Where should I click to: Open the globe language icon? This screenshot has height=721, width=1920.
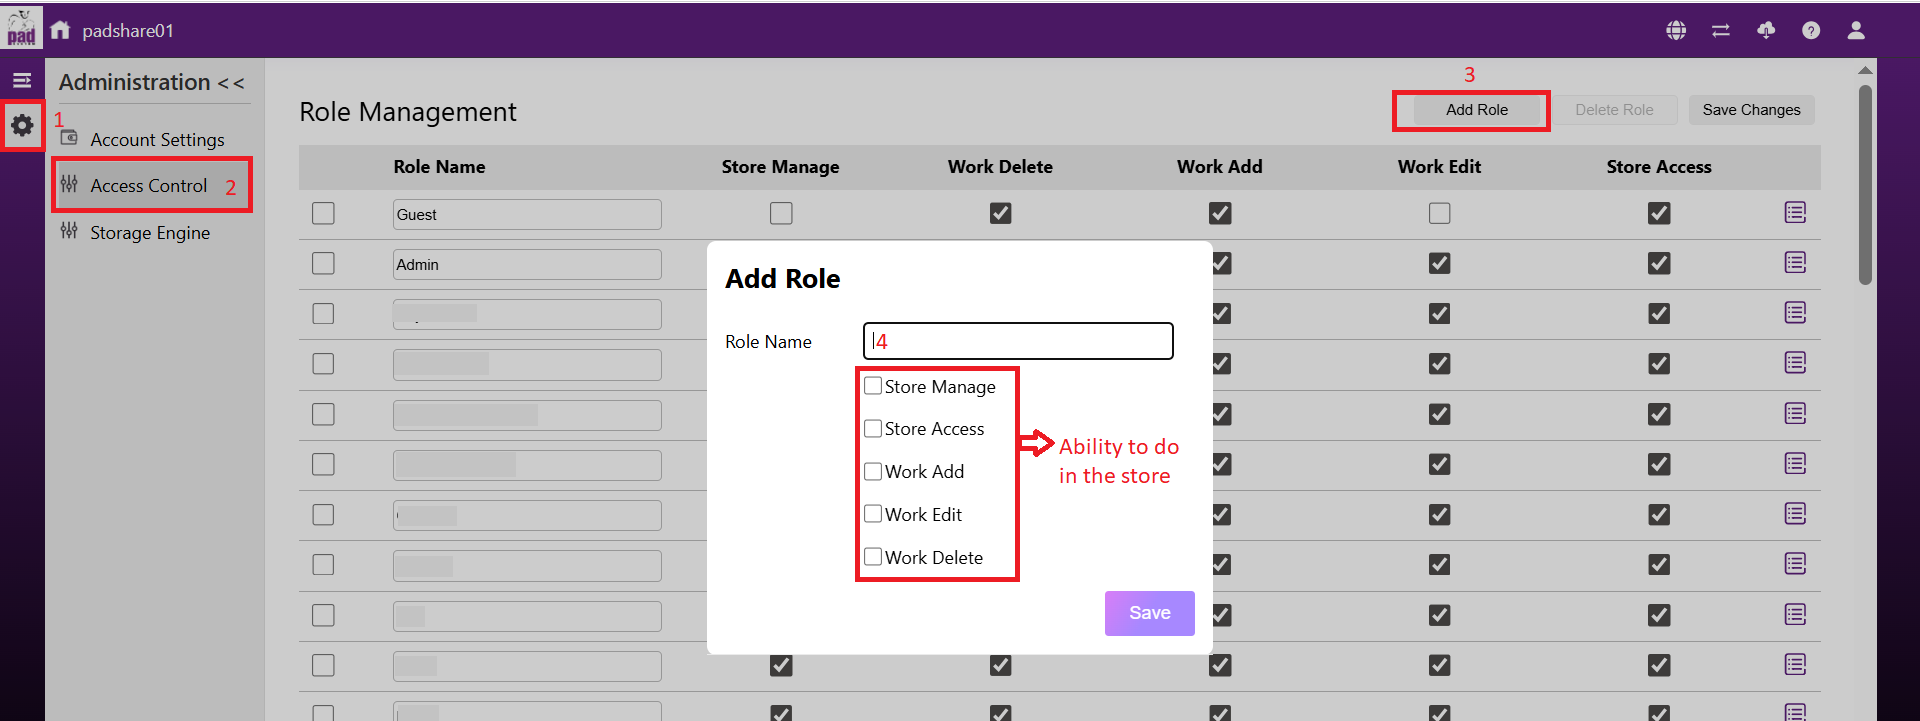(x=1676, y=31)
